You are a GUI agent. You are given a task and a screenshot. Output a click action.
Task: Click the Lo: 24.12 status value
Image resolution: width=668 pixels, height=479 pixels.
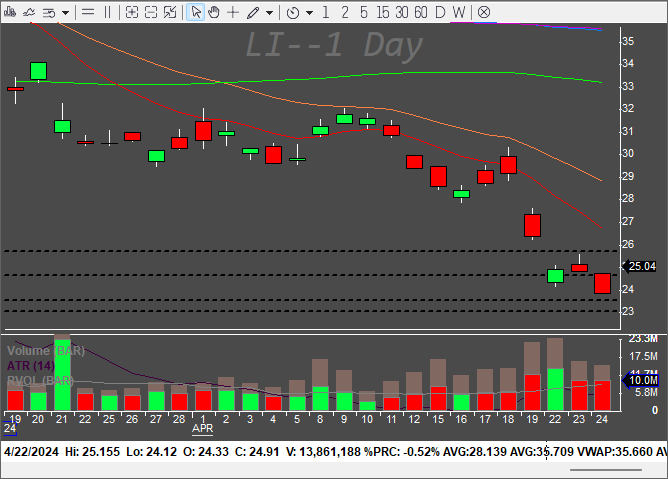[151, 452]
